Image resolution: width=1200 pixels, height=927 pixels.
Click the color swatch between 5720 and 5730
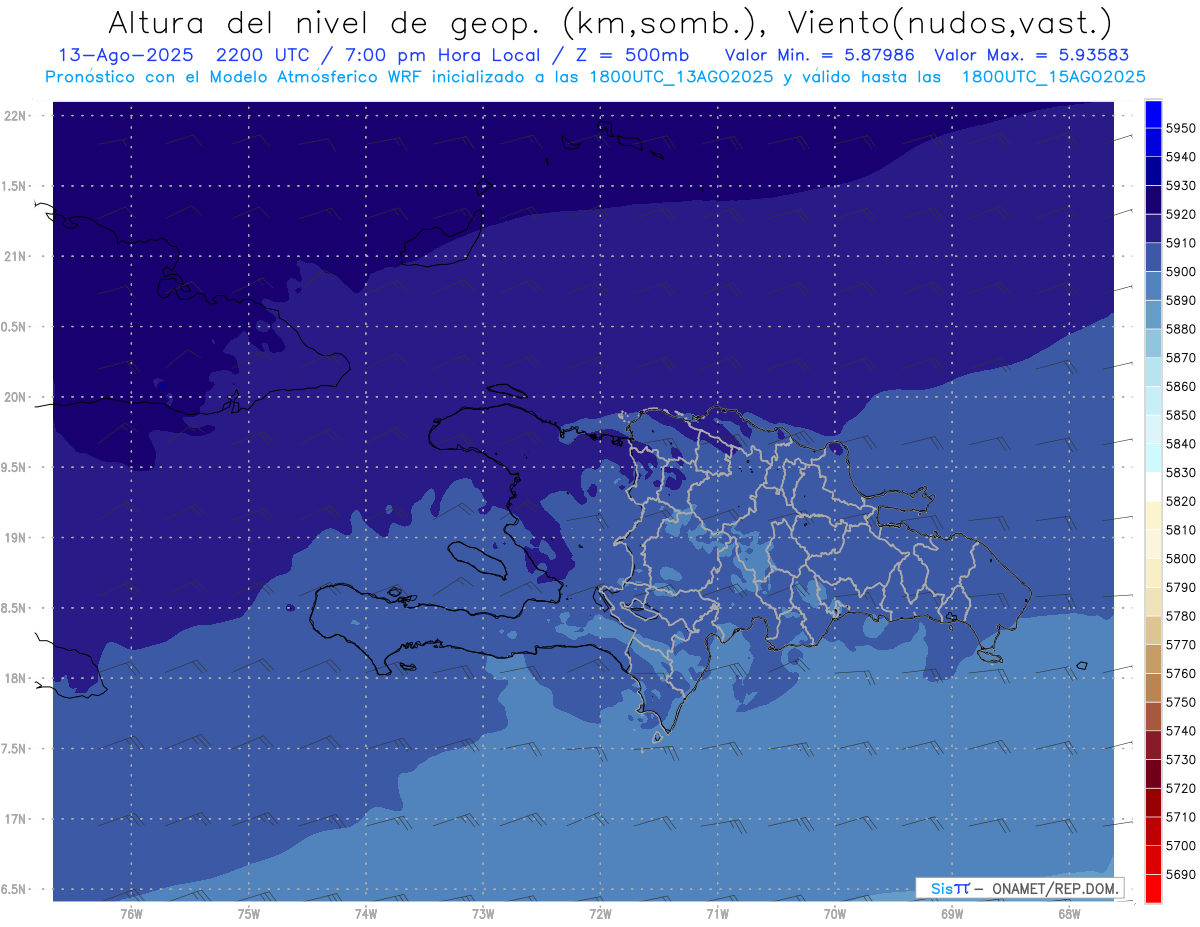click(x=1153, y=773)
